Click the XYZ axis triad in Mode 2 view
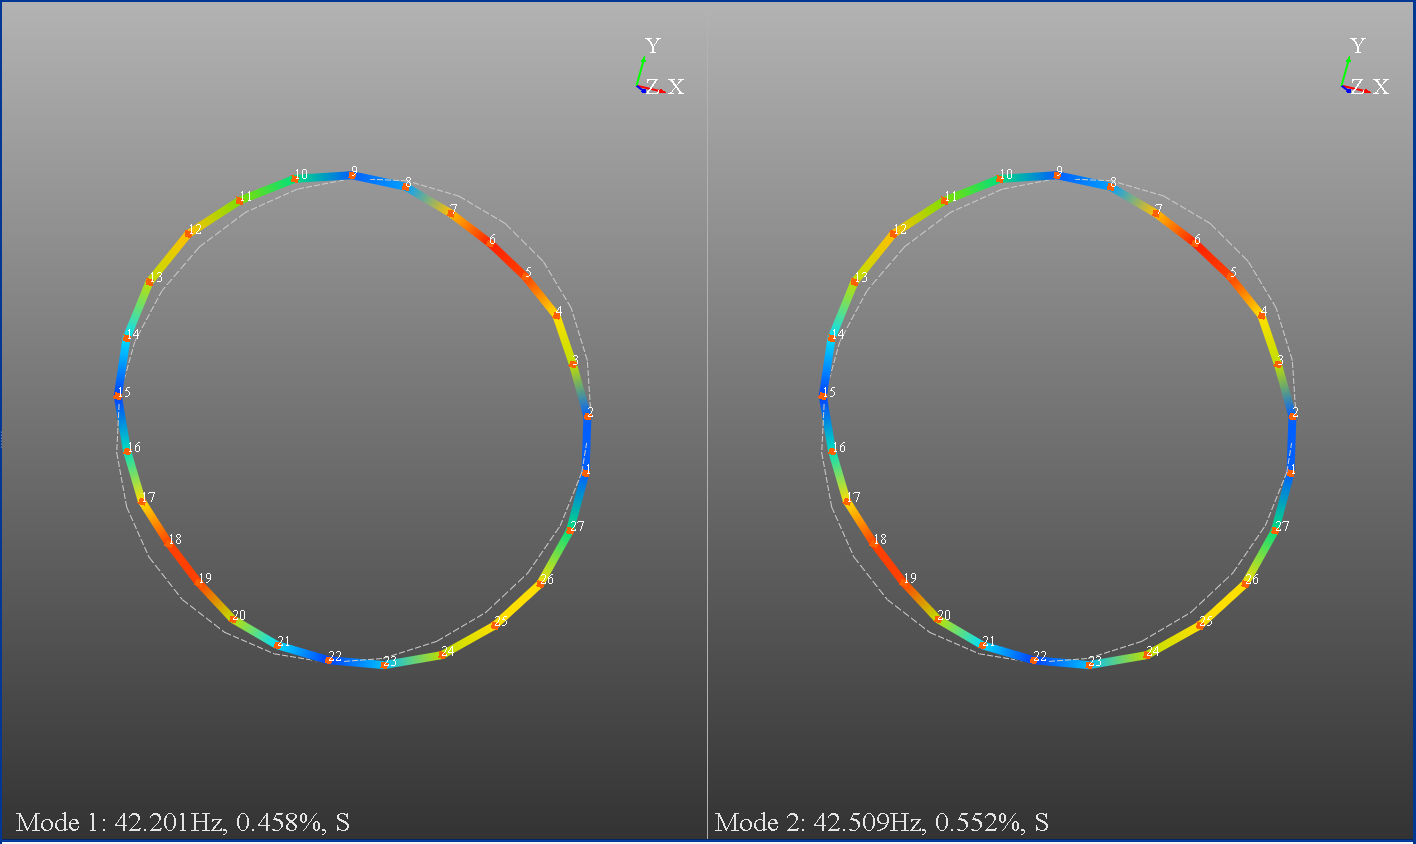 point(1364,67)
